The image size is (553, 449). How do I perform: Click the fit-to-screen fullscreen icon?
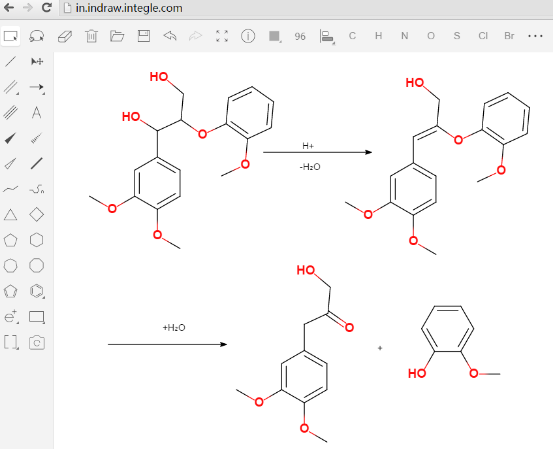coord(222,36)
